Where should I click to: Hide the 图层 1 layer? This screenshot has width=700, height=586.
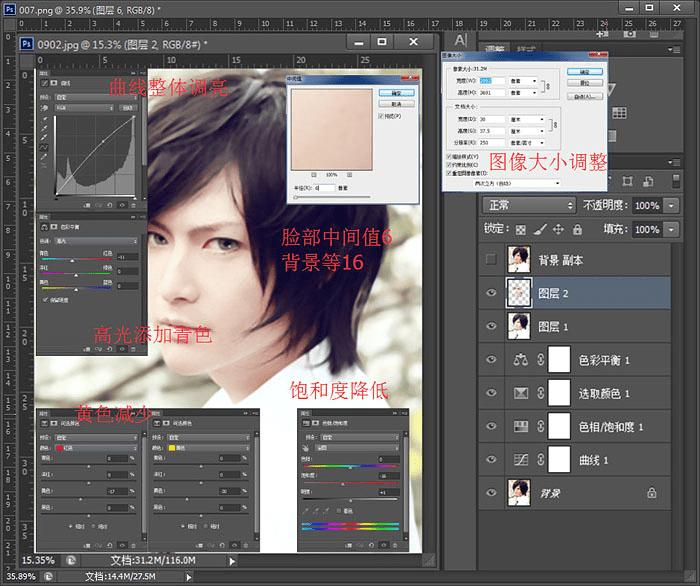(490, 326)
